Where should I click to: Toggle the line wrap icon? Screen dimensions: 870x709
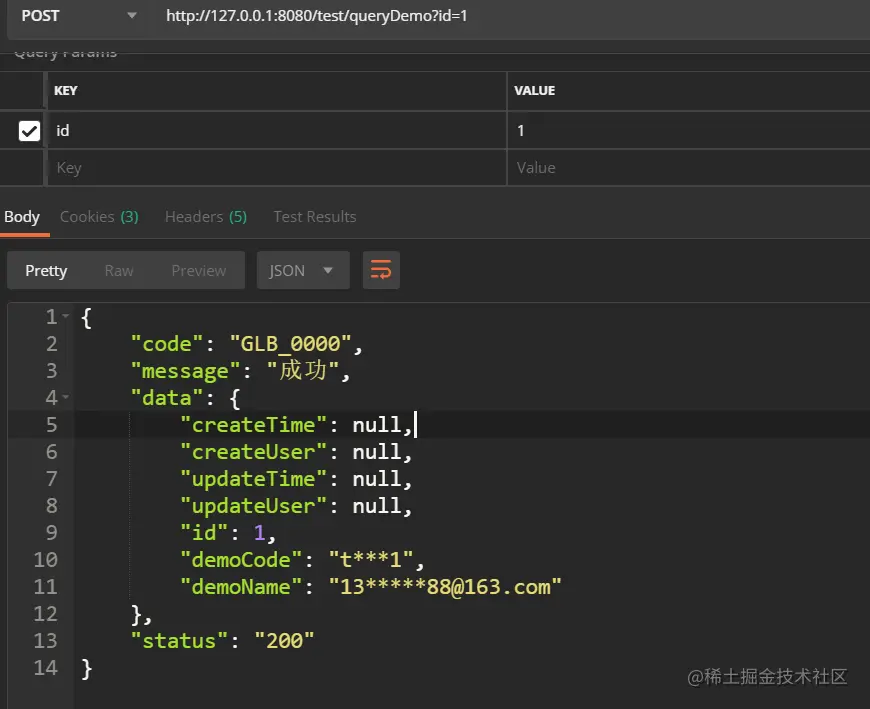[x=381, y=270]
